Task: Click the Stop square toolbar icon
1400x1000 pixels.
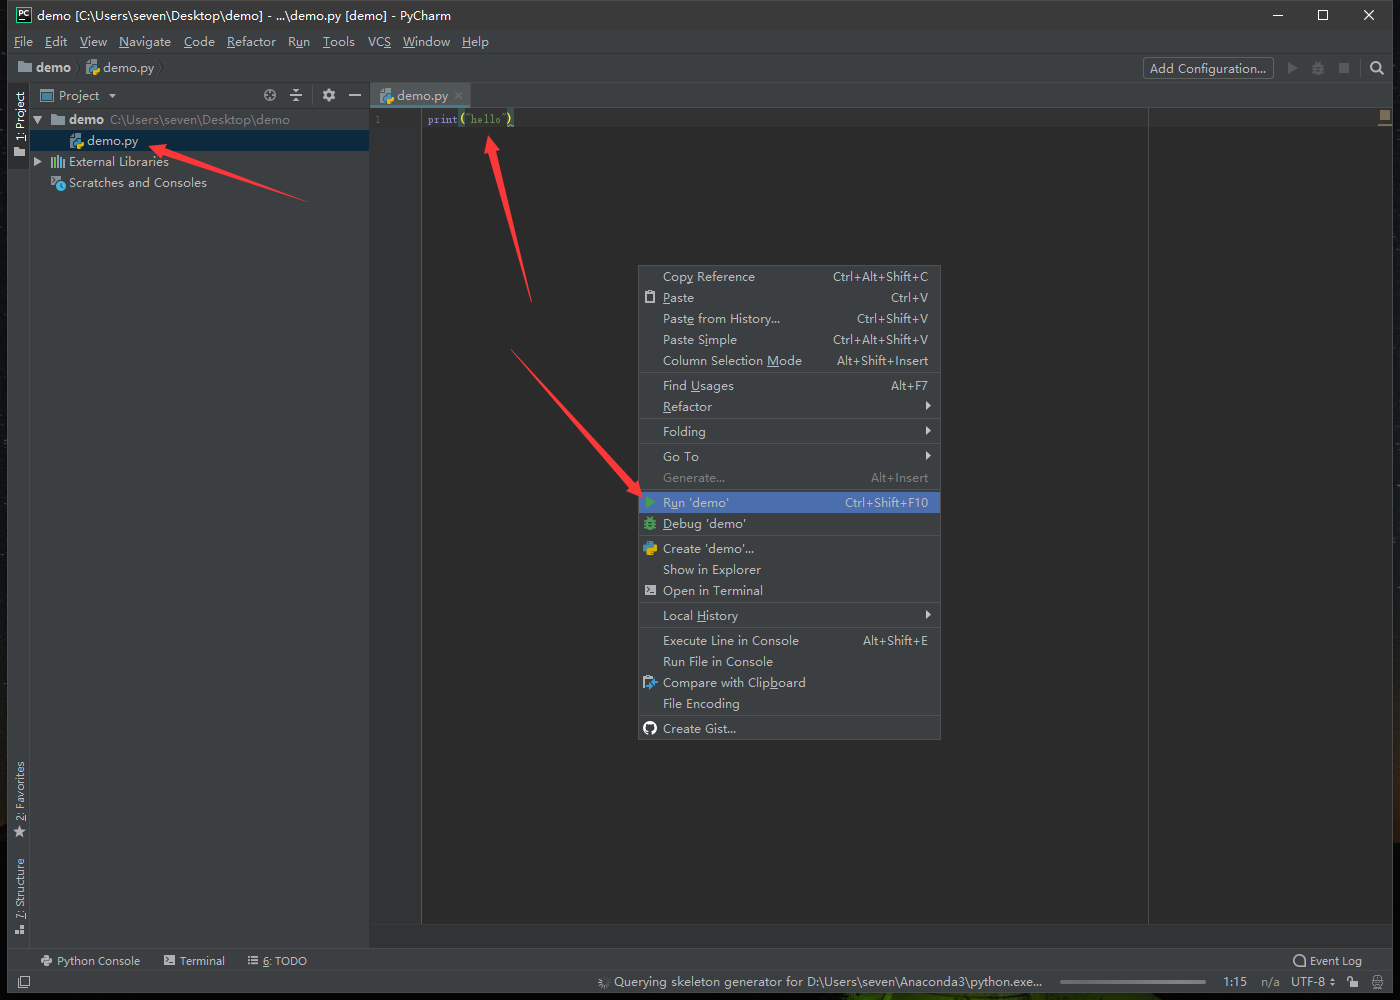Action: [1344, 68]
